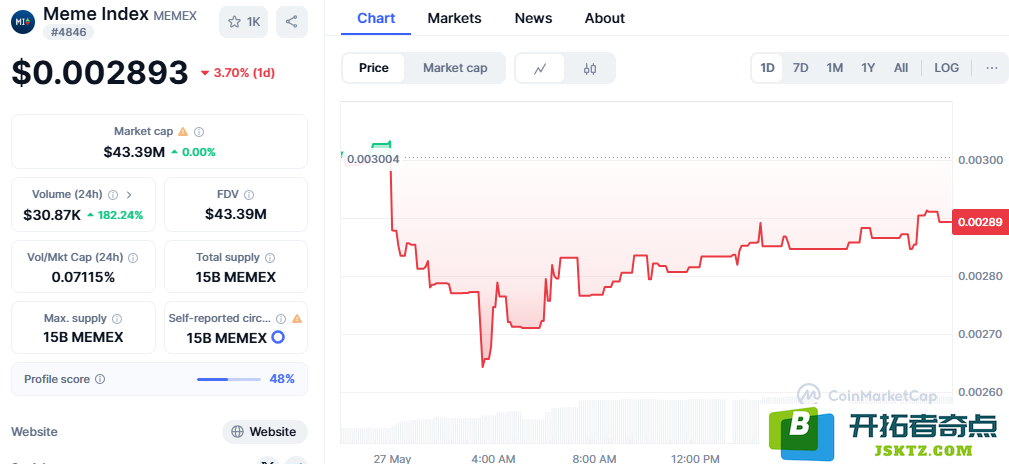
Task: Click the Profile score progress bar
Action: pos(228,379)
